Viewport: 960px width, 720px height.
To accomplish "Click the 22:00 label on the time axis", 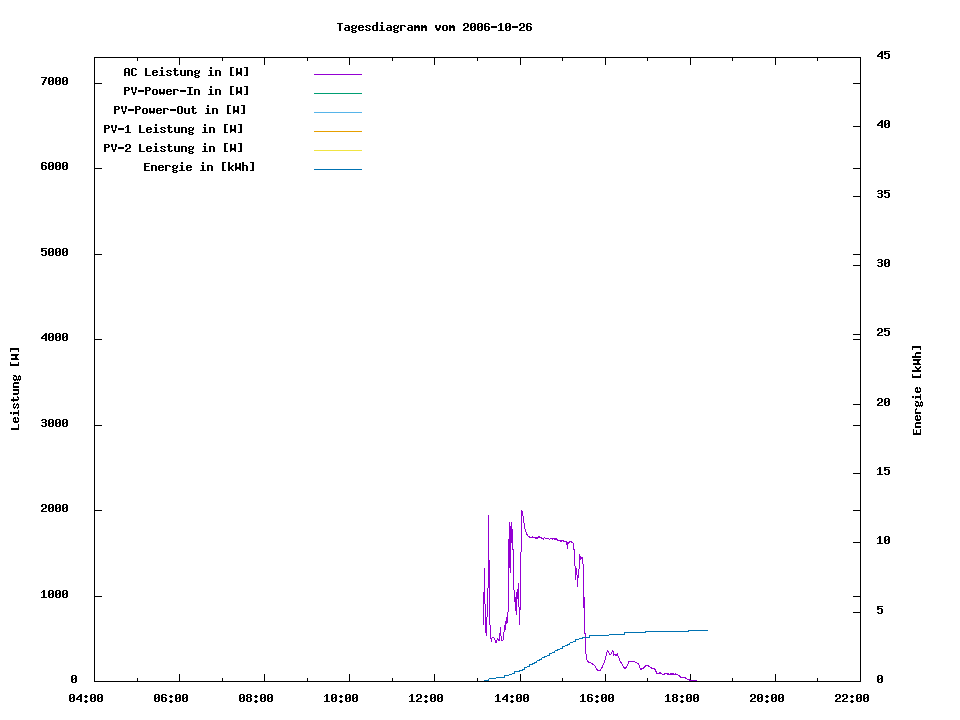I will tap(852, 699).
